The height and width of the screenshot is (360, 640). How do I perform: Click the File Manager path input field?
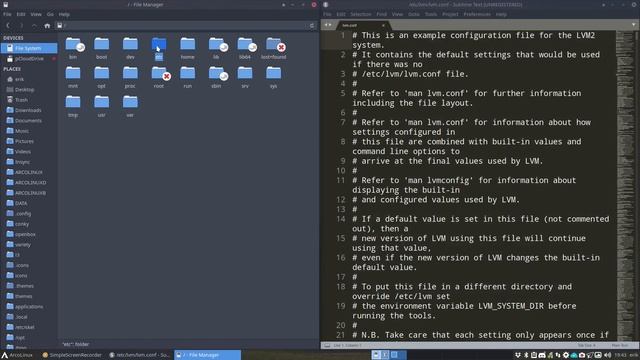[x=181, y=26]
